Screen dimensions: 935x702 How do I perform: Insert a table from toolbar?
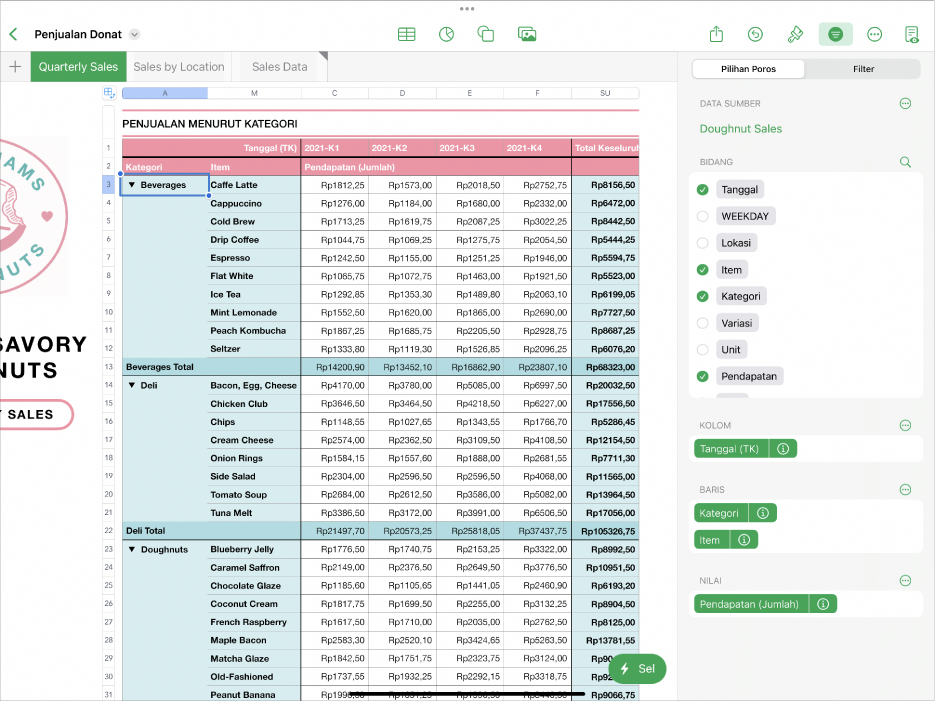point(407,35)
